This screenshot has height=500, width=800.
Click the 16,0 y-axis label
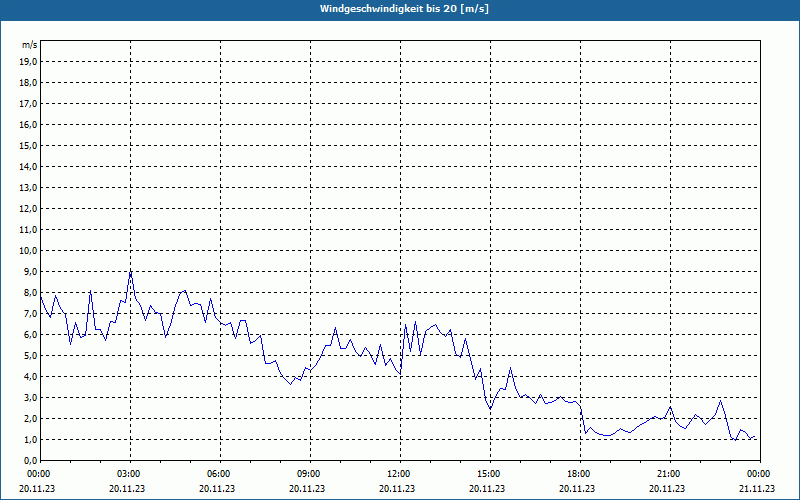(x=28, y=124)
